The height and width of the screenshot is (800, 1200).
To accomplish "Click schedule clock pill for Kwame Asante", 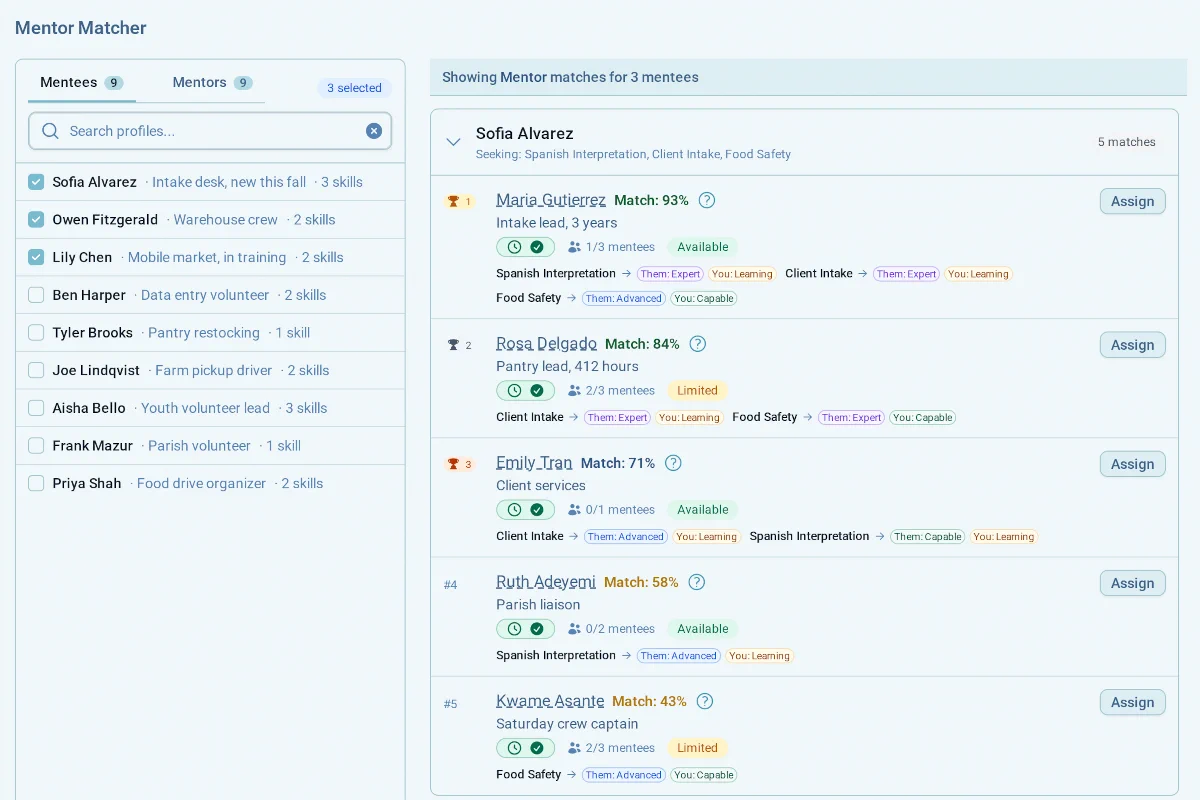I will pos(526,748).
